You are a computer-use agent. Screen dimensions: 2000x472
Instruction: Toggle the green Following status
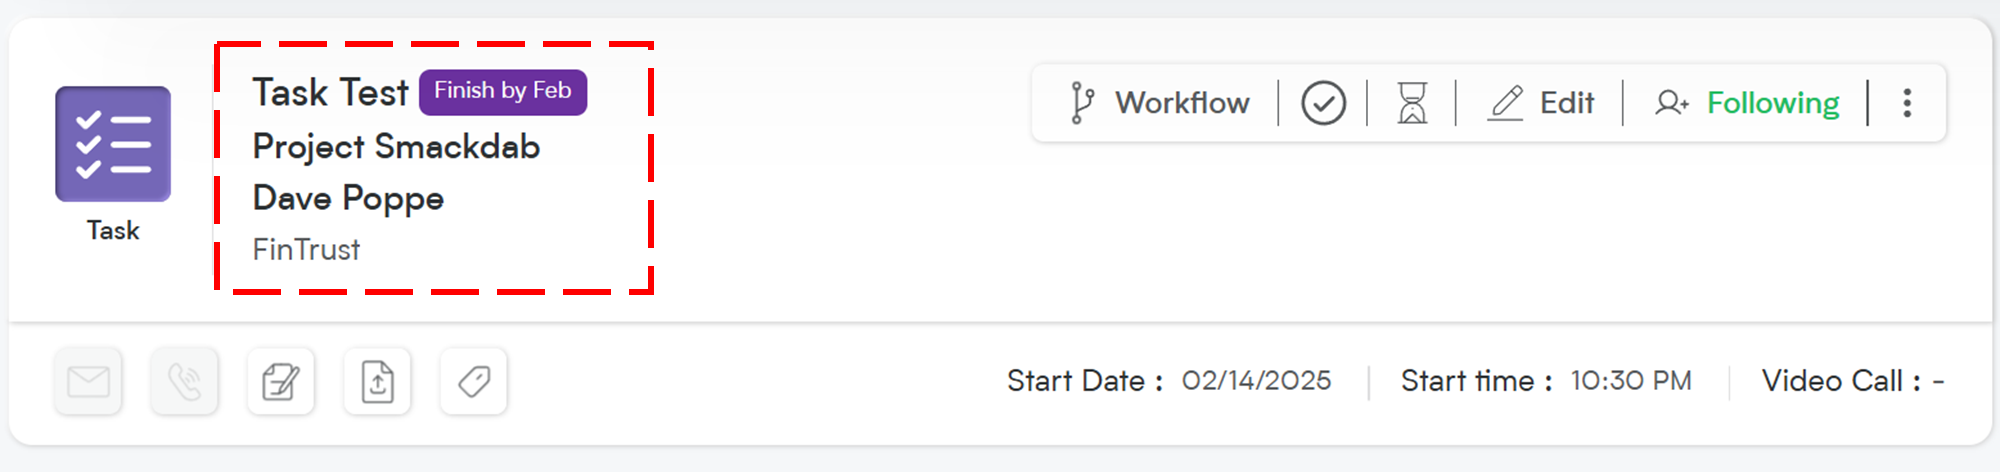click(1773, 103)
